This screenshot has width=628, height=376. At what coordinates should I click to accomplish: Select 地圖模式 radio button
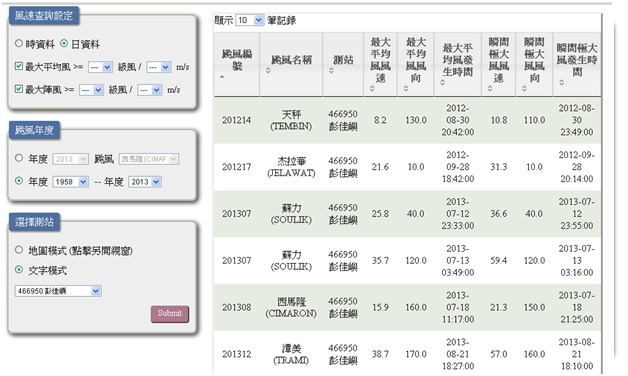click(x=19, y=250)
